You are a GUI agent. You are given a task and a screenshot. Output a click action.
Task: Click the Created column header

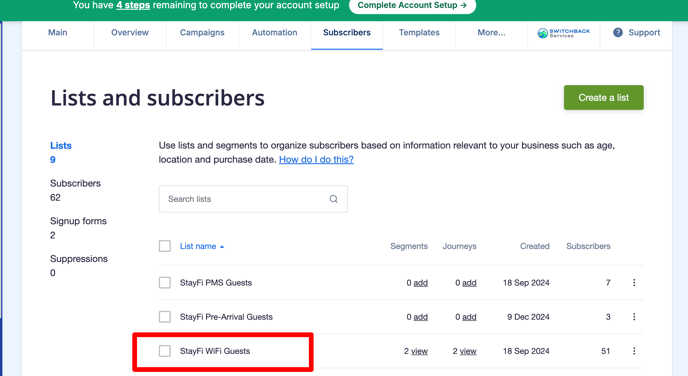pyautogui.click(x=535, y=246)
